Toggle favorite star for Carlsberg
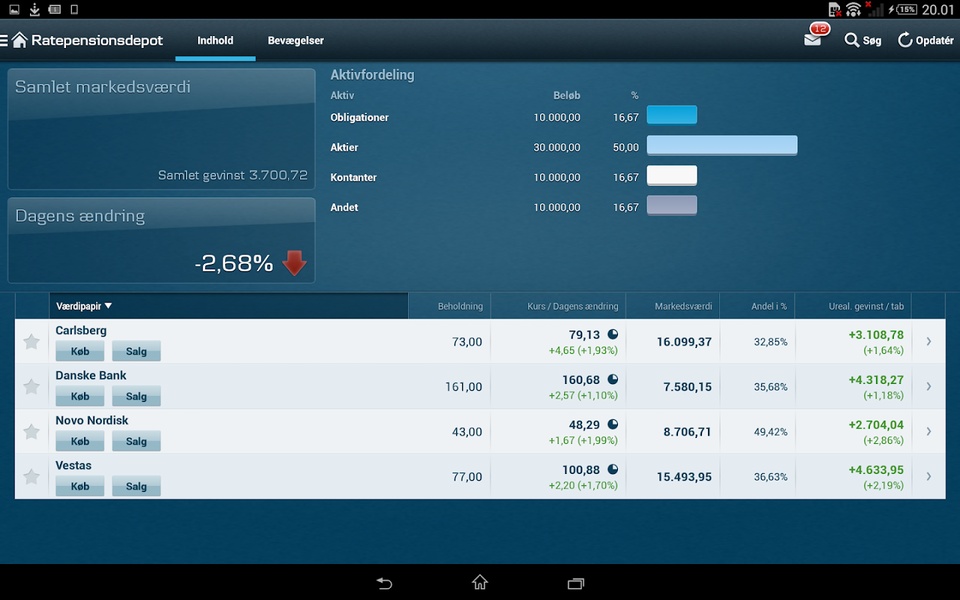 [x=31, y=342]
